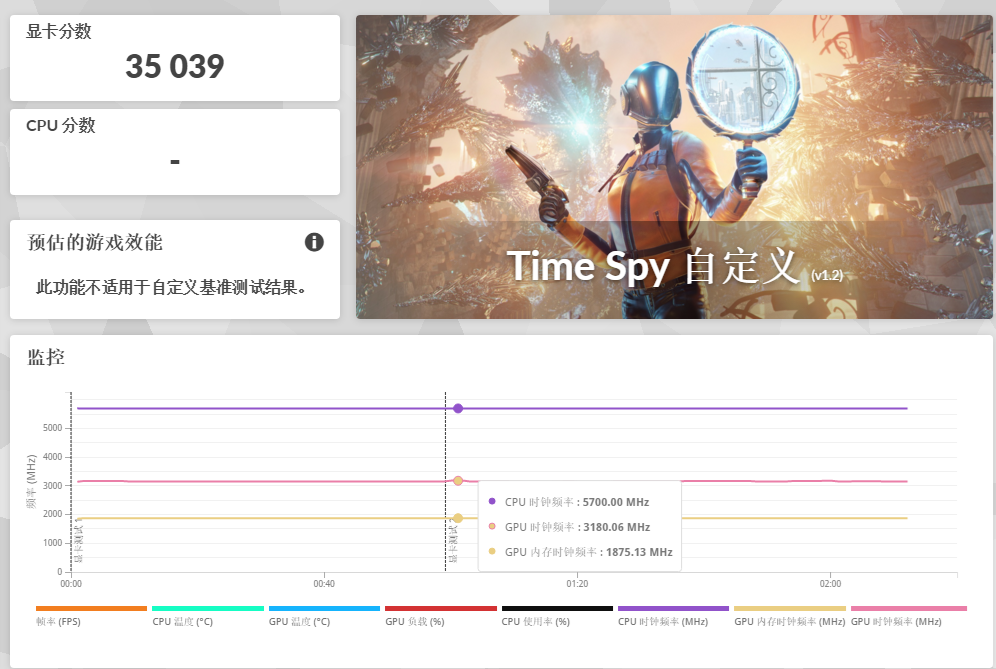This screenshot has height=669, width=996.
Task: Click the orange data point on GPU clock line
Action: [458, 481]
